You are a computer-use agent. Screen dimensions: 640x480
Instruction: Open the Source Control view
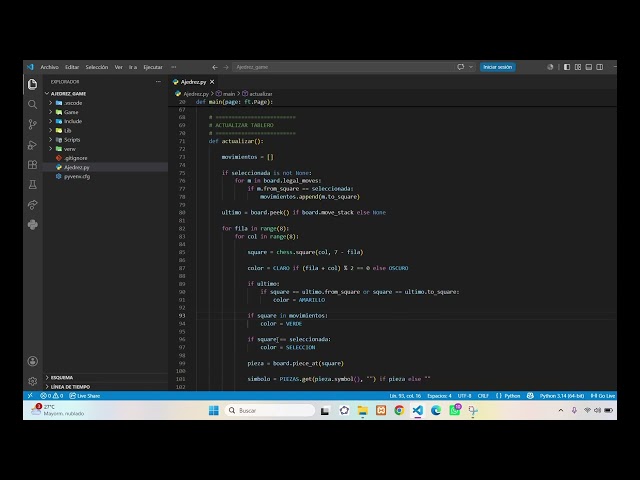(33, 124)
